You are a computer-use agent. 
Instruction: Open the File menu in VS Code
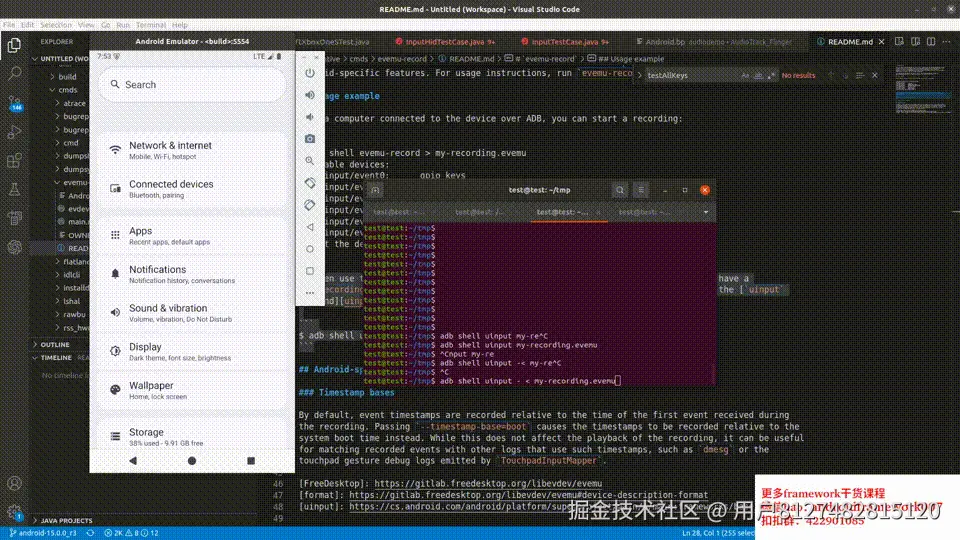click(9, 25)
